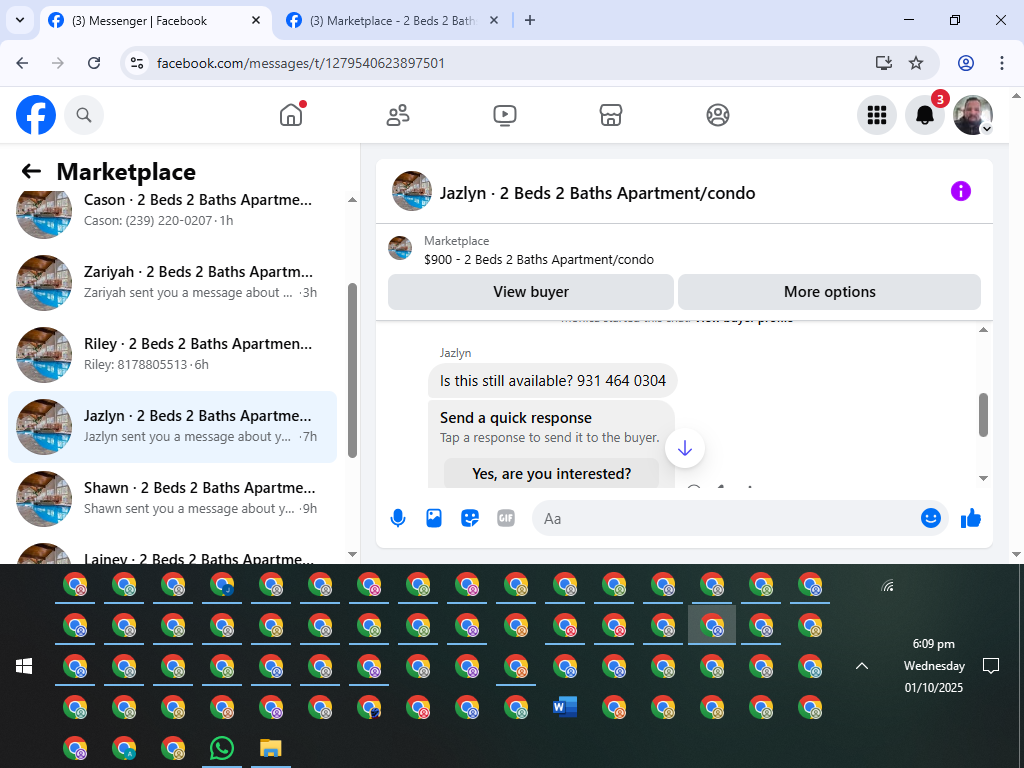Open notifications bell with badge 3

[925, 115]
